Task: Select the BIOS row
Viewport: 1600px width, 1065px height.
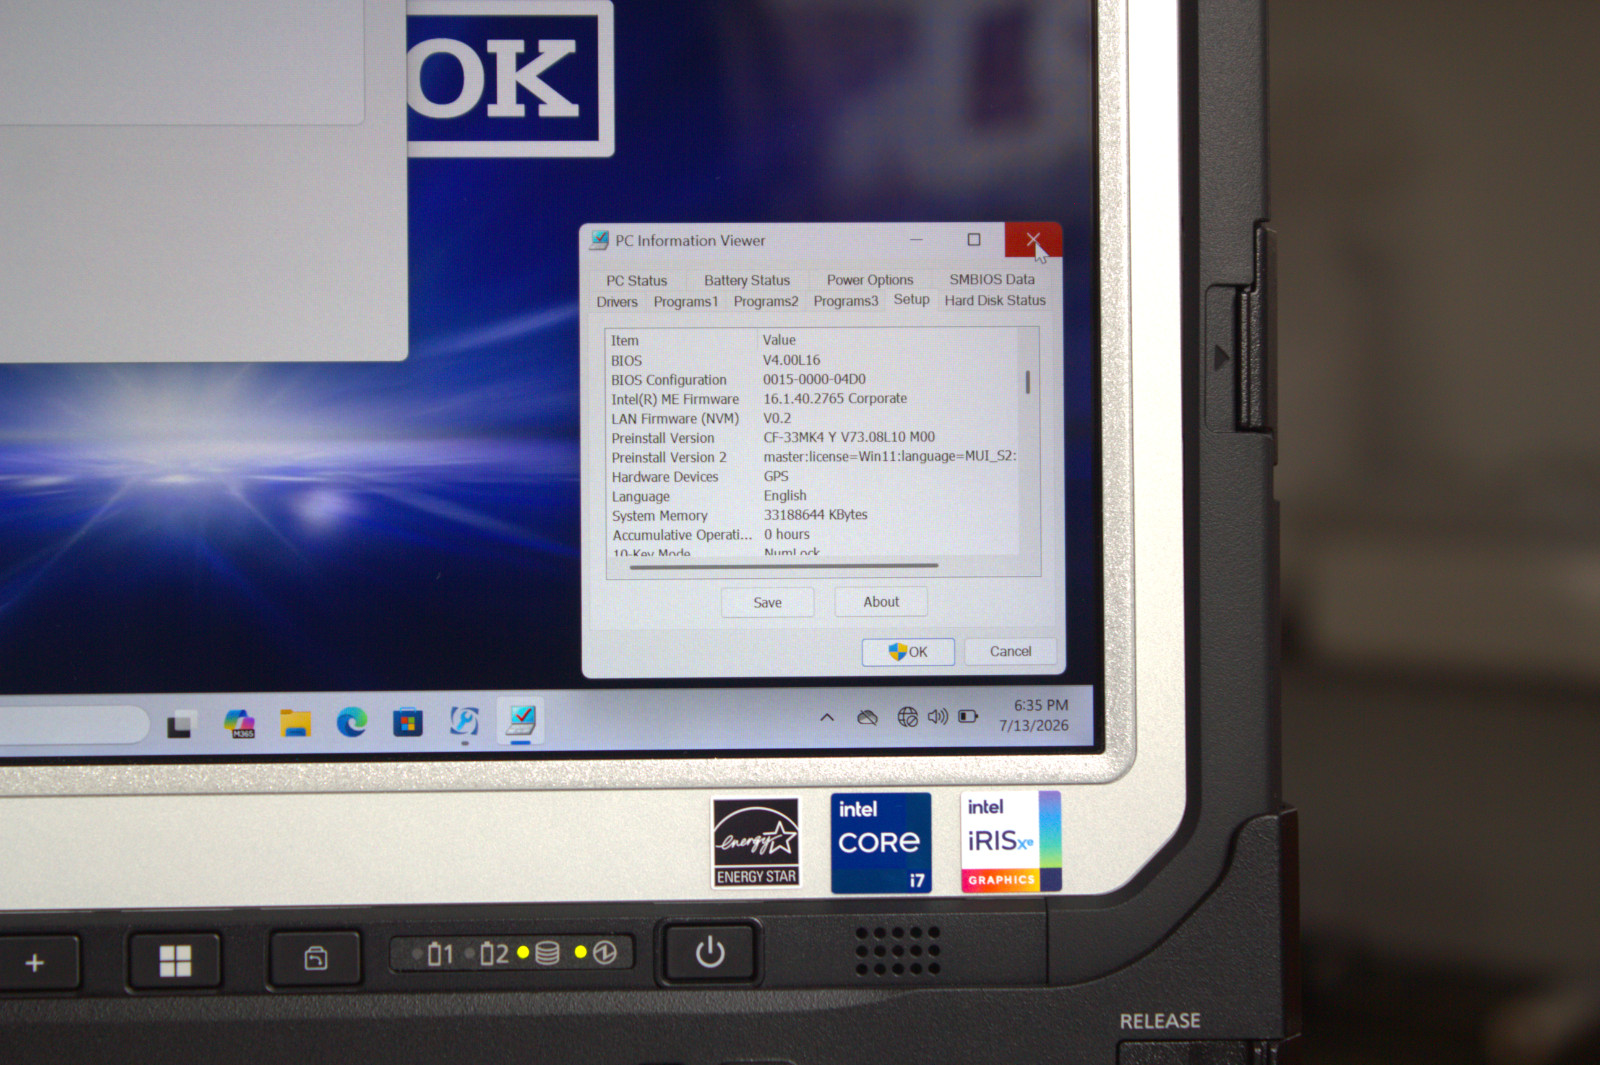Action: tap(812, 360)
